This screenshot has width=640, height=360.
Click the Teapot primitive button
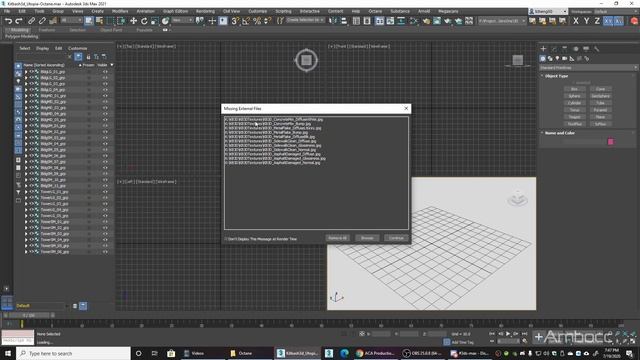point(574,117)
